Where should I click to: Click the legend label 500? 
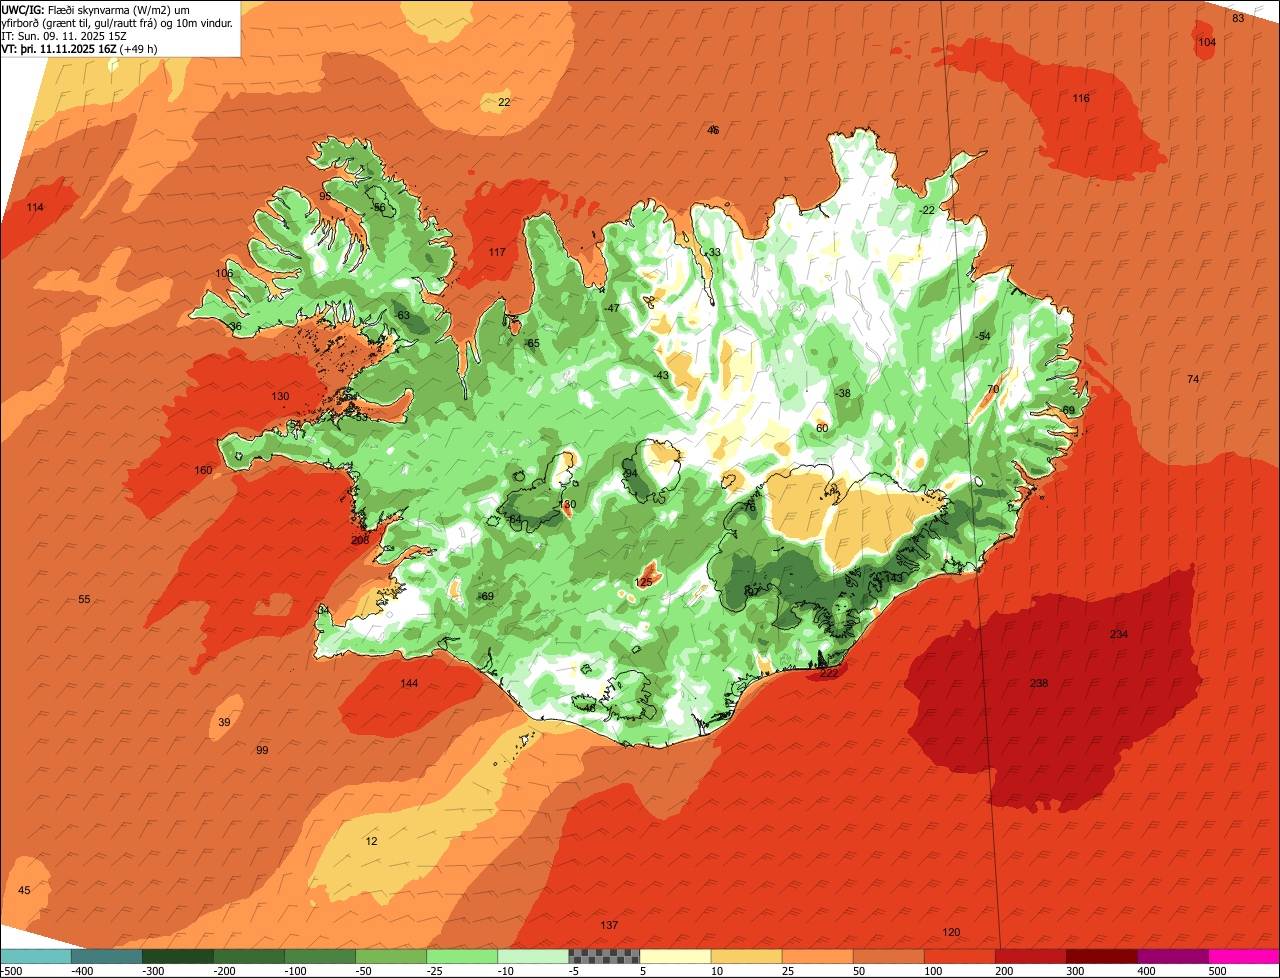[x=1217, y=970]
